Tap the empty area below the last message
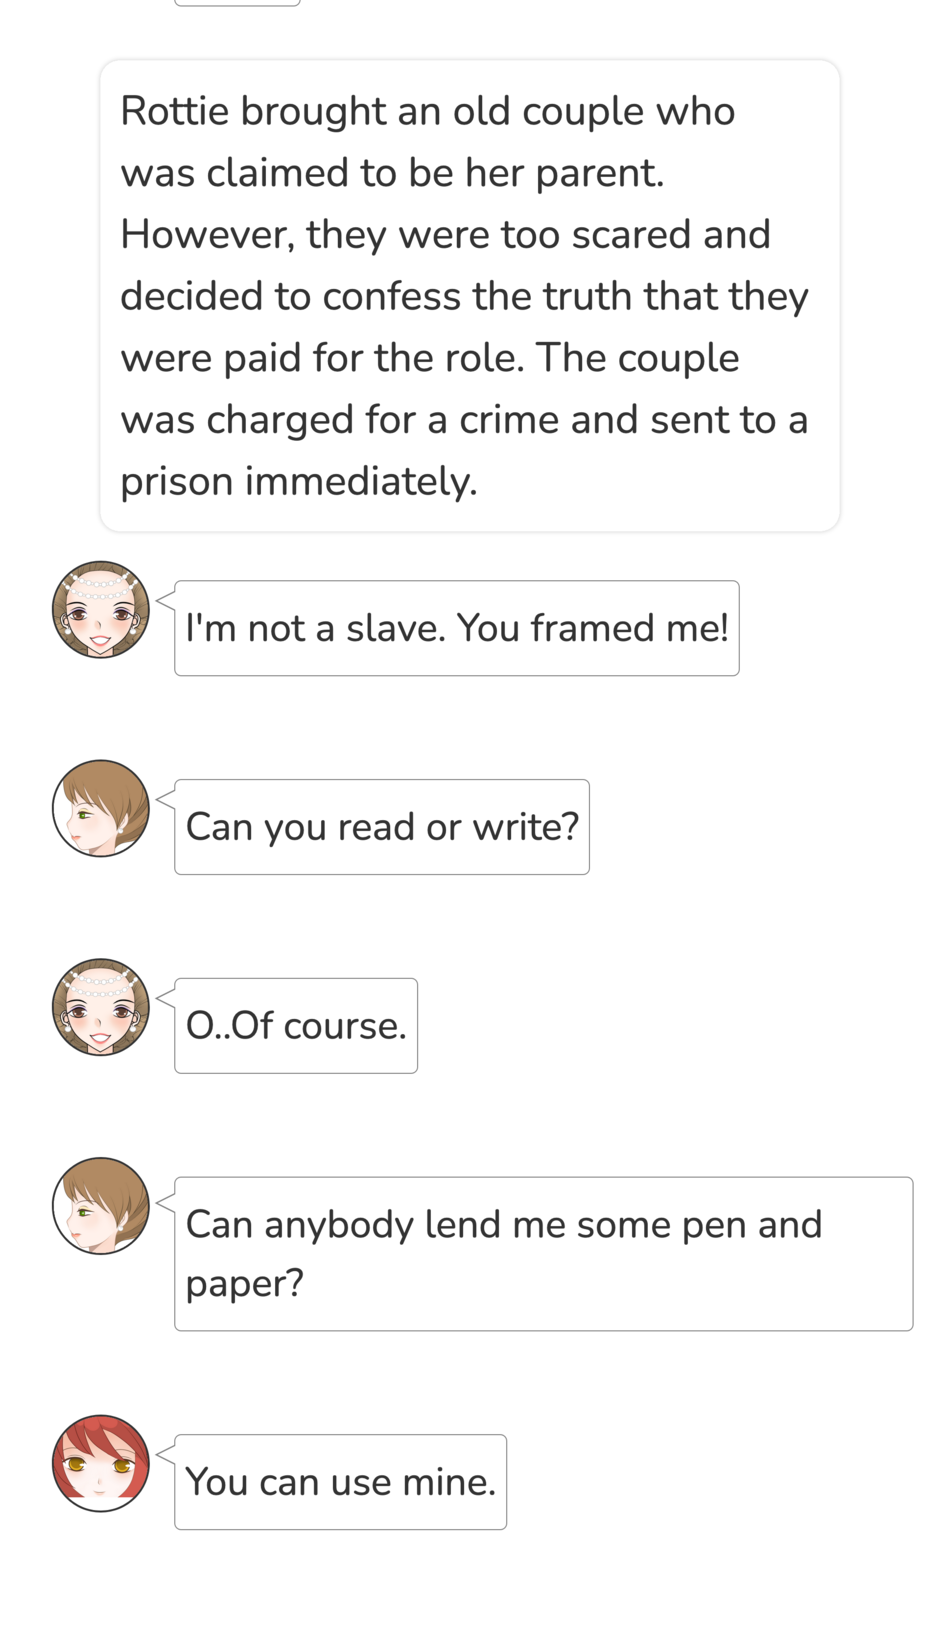The width and height of the screenshot is (940, 1631). click(x=470, y=1585)
